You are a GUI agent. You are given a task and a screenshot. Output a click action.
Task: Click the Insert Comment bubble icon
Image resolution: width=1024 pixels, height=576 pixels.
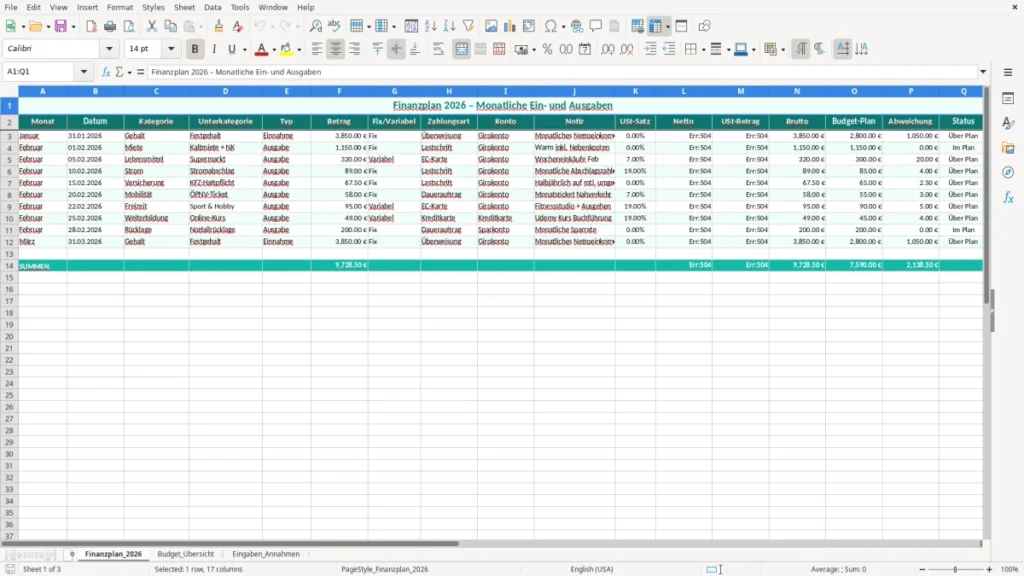pos(596,26)
